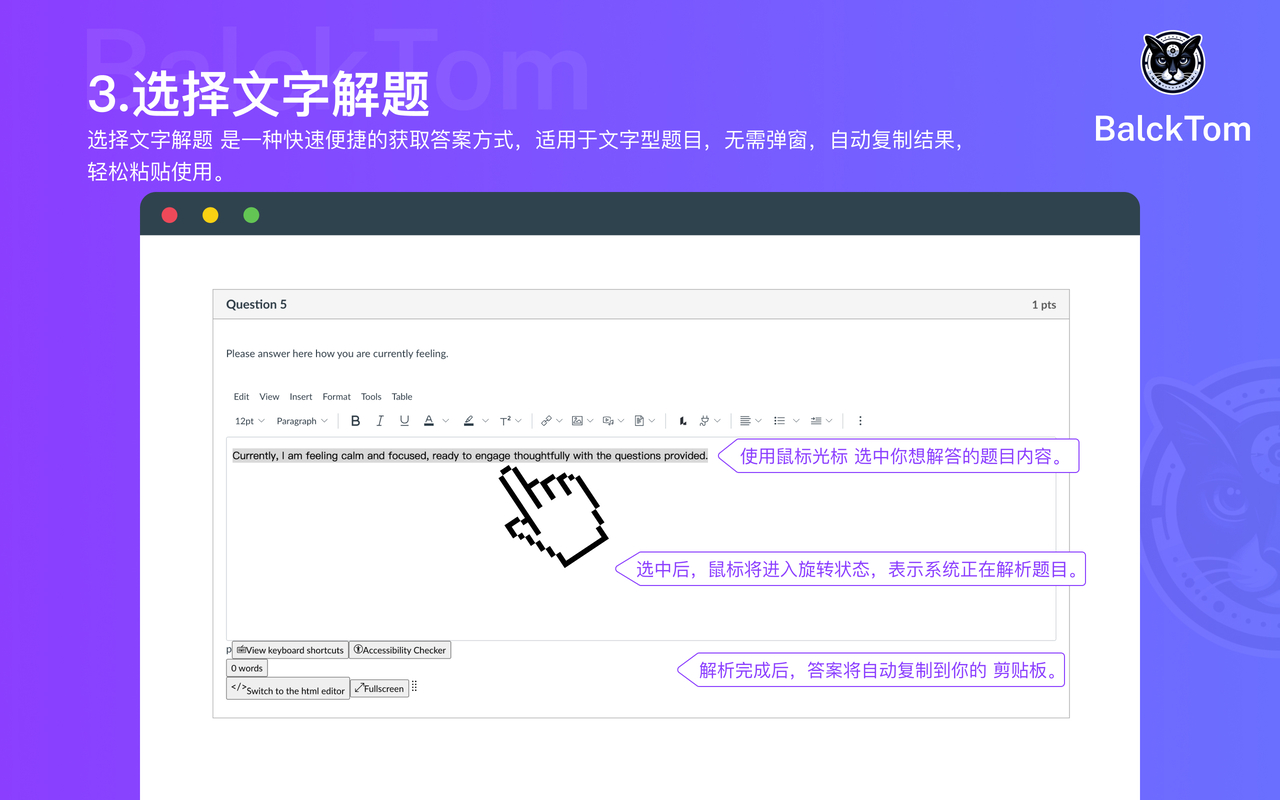The image size is (1280, 800).
Task: Toggle underline formatting in the editor toolbar
Action: (x=404, y=421)
